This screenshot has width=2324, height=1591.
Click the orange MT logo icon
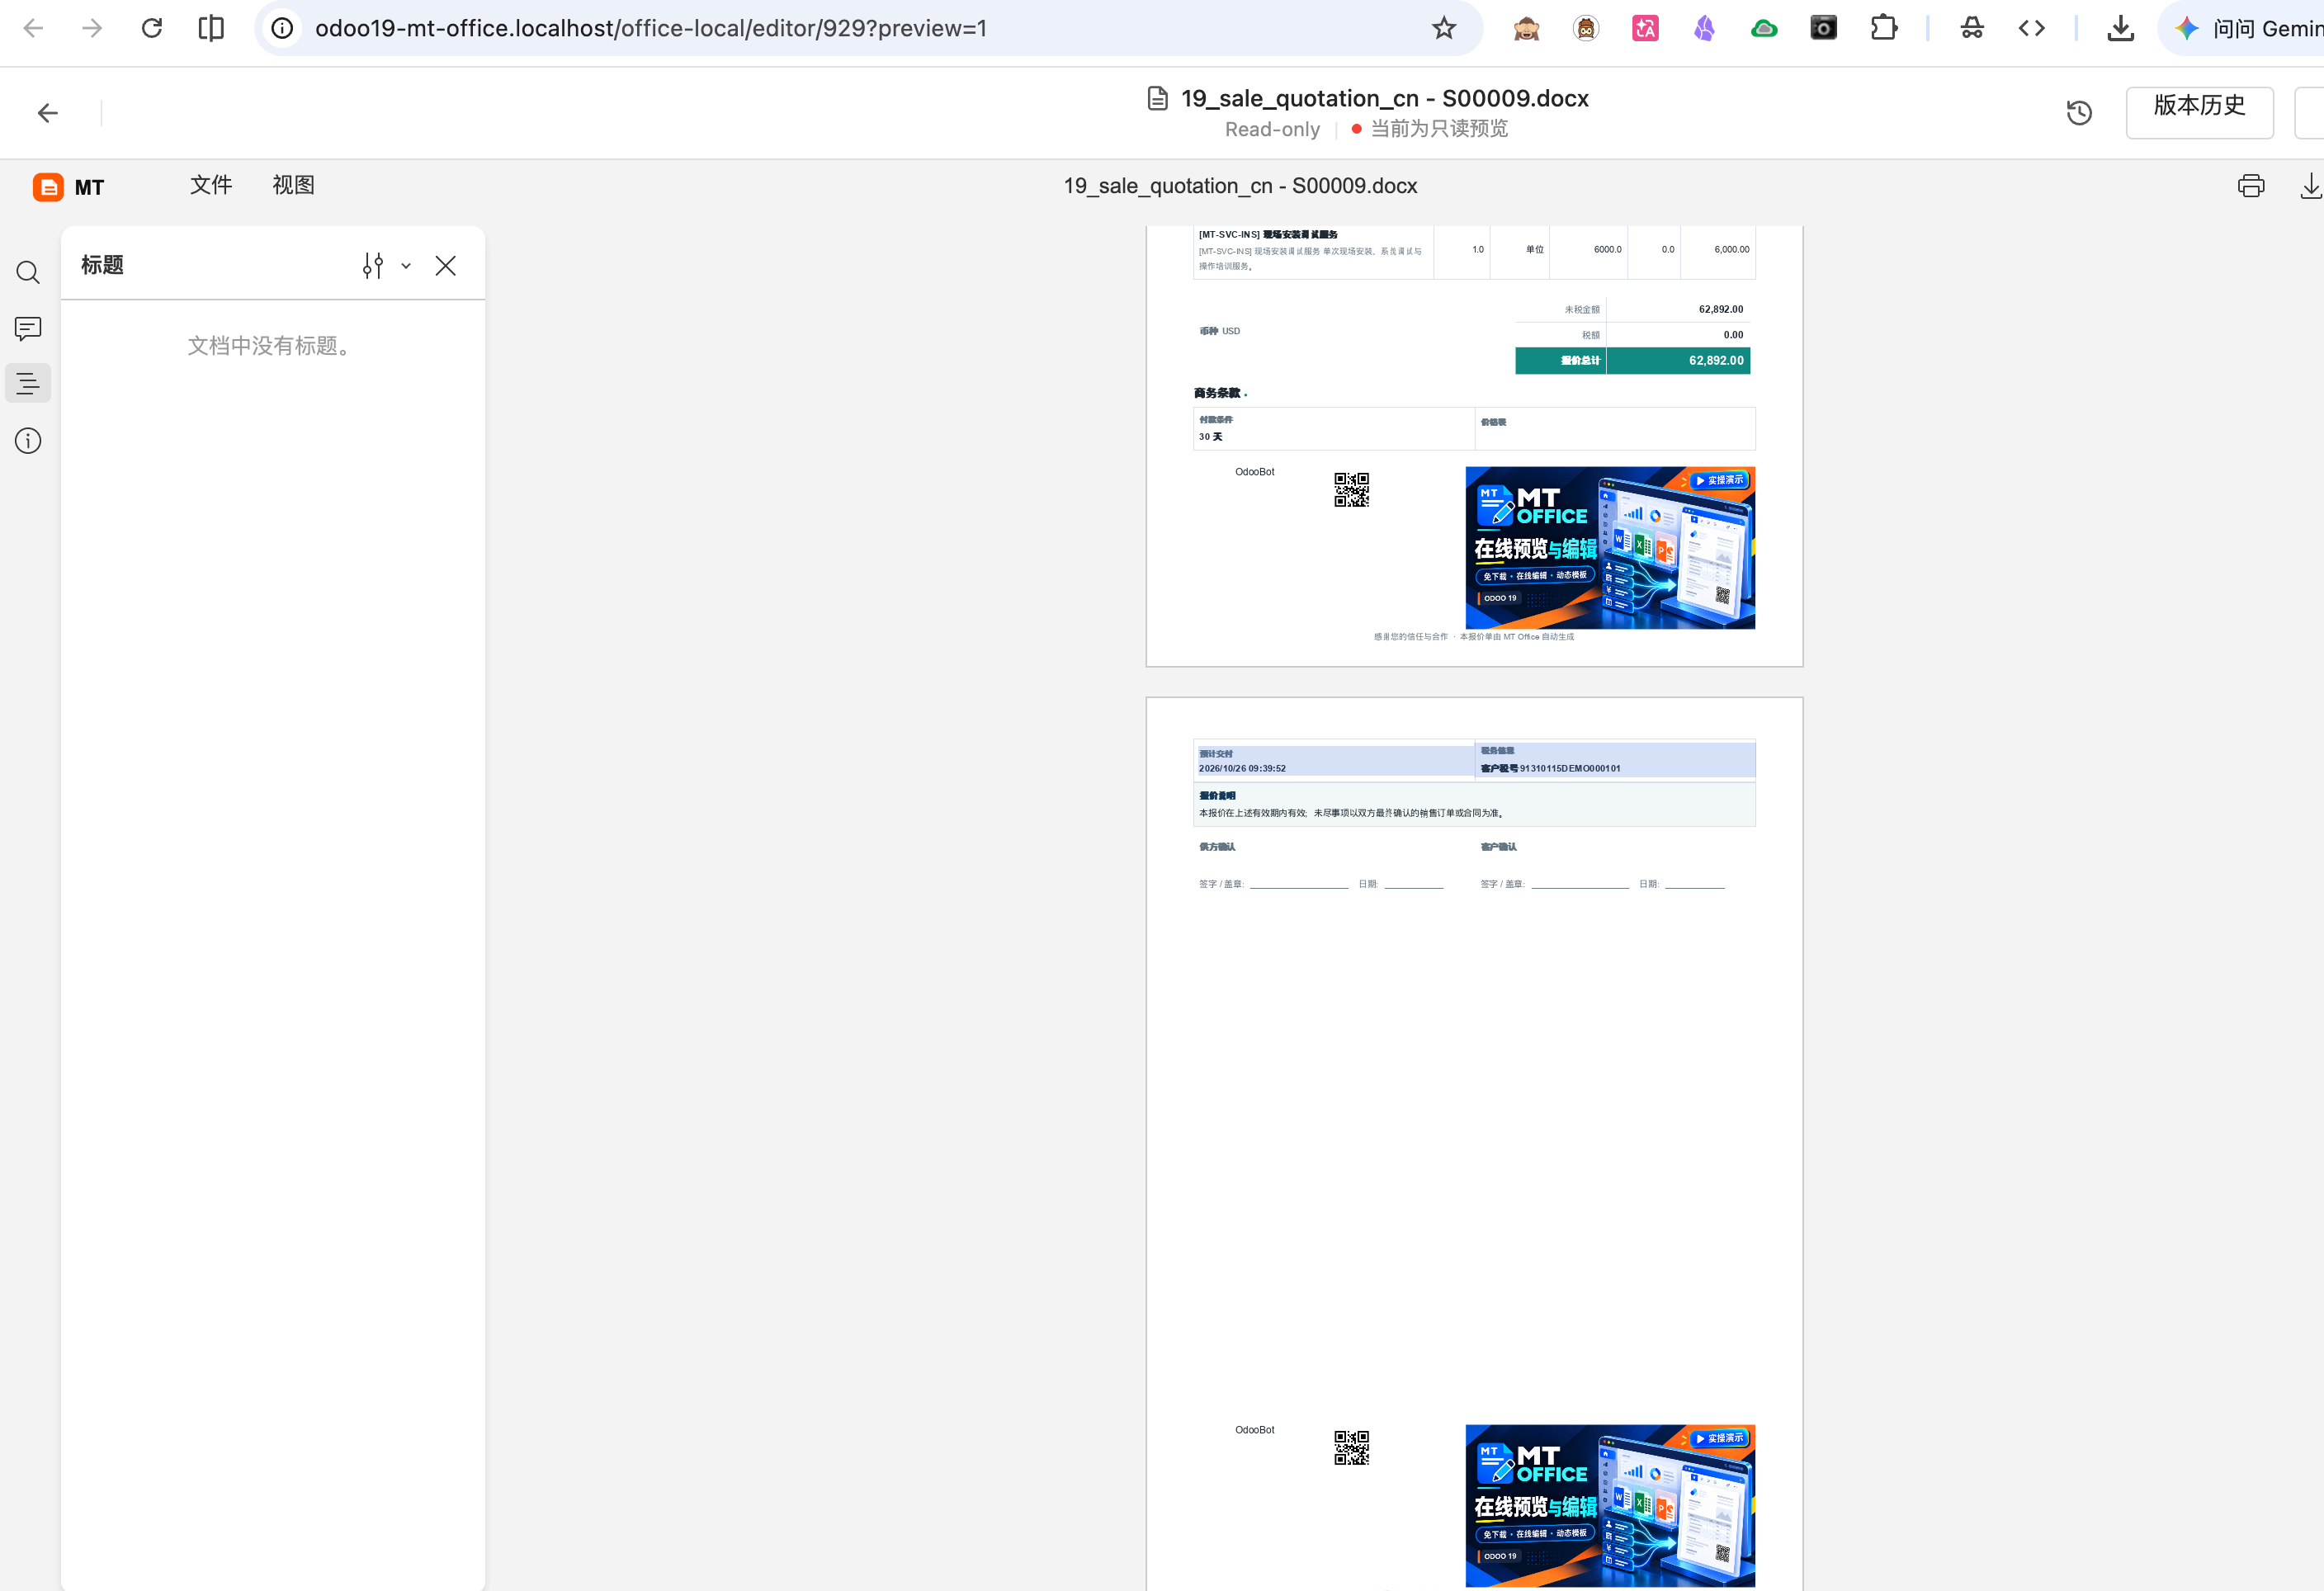point(48,187)
